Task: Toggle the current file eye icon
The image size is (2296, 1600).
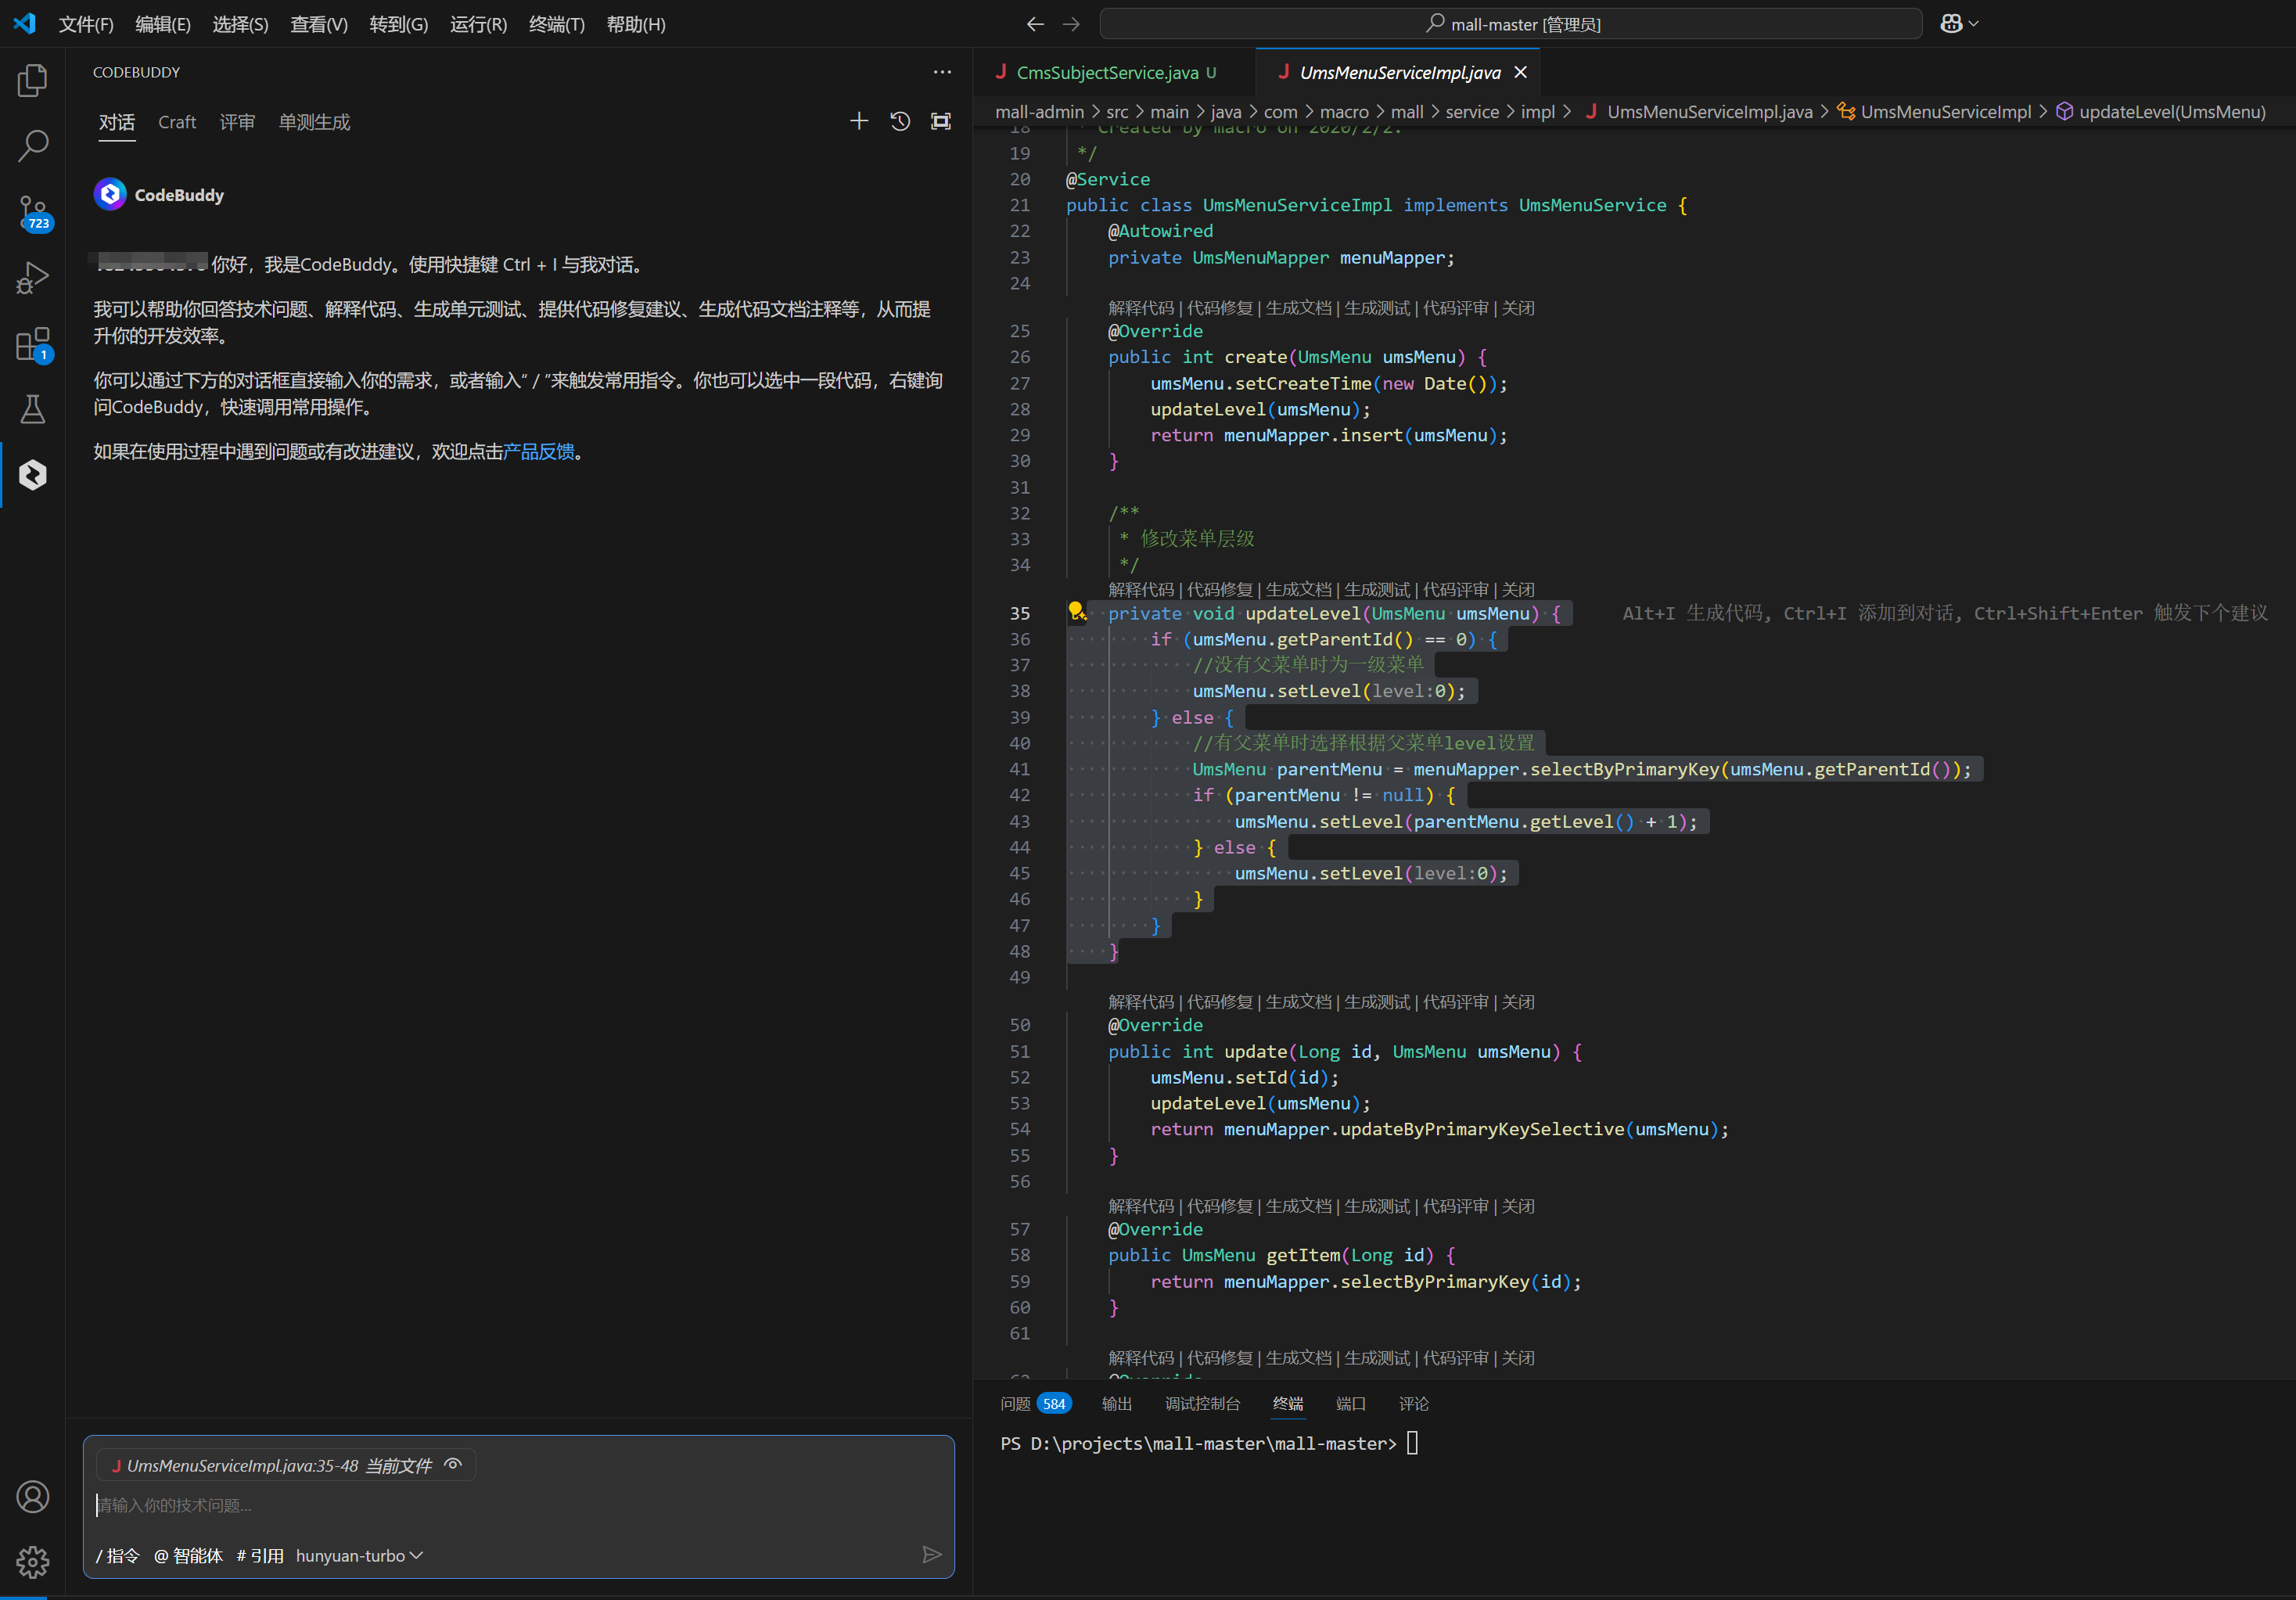Action: point(453,1465)
